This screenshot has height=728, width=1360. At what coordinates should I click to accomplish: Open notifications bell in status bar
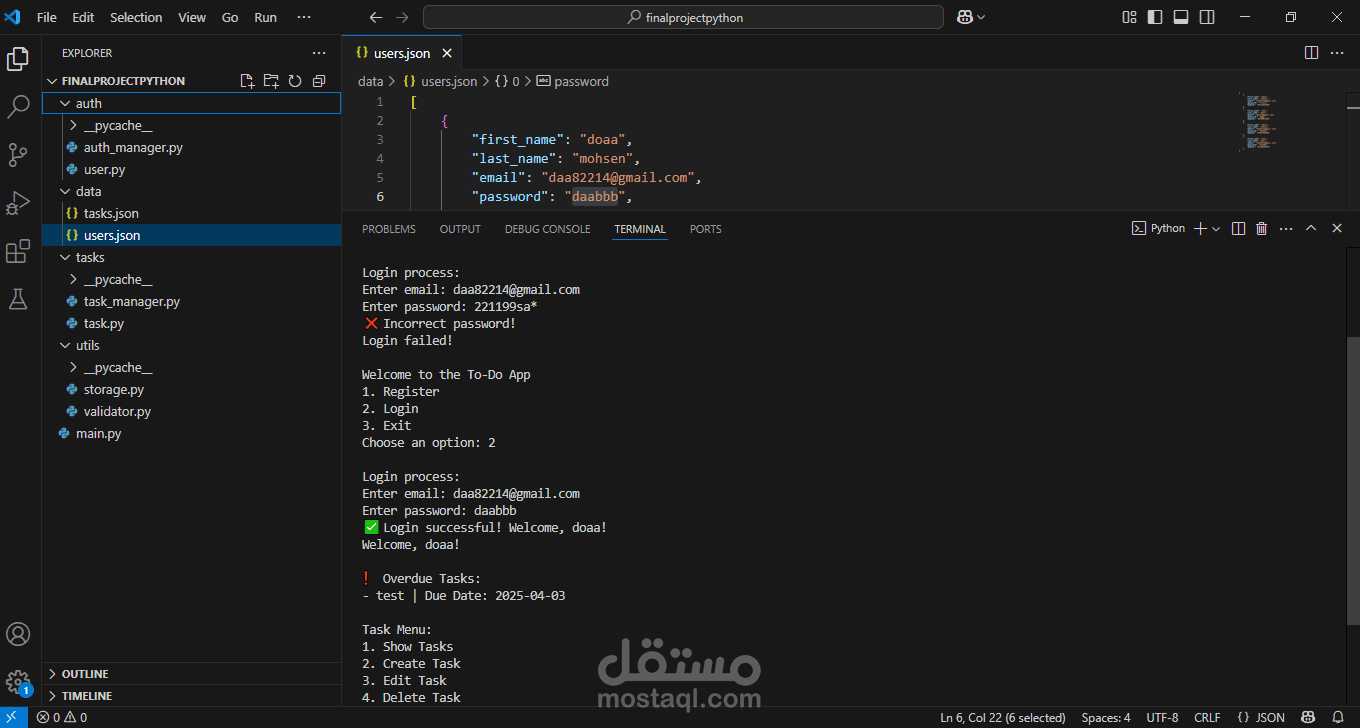pos(1339,717)
